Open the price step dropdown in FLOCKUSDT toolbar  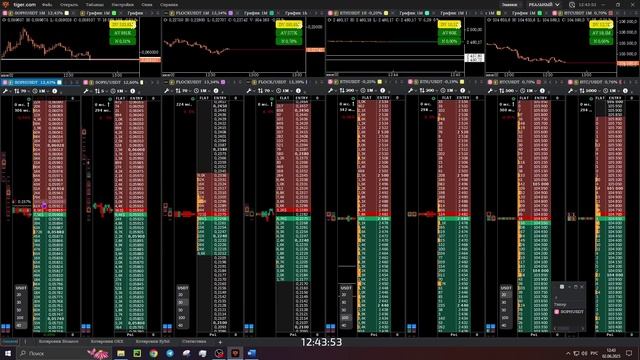pyautogui.click(x=183, y=91)
